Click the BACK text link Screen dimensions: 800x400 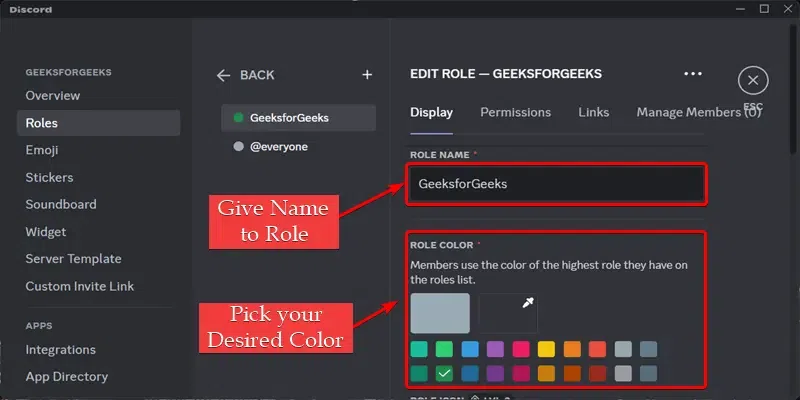pyautogui.click(x=257, y=76)
